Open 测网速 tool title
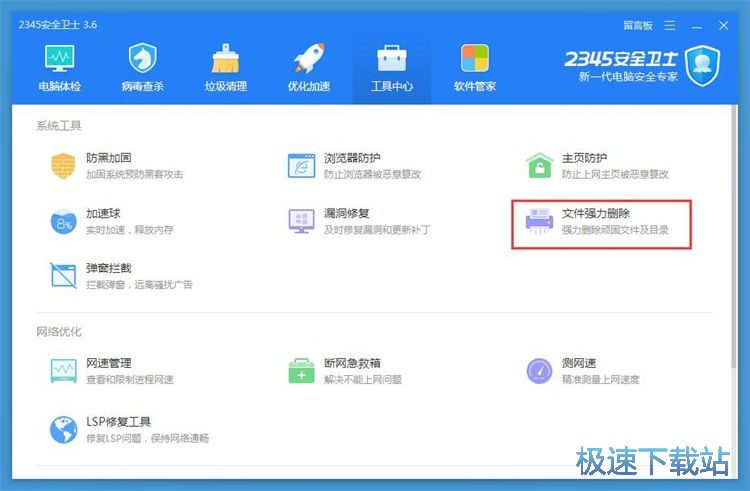 tap(579, 363)
